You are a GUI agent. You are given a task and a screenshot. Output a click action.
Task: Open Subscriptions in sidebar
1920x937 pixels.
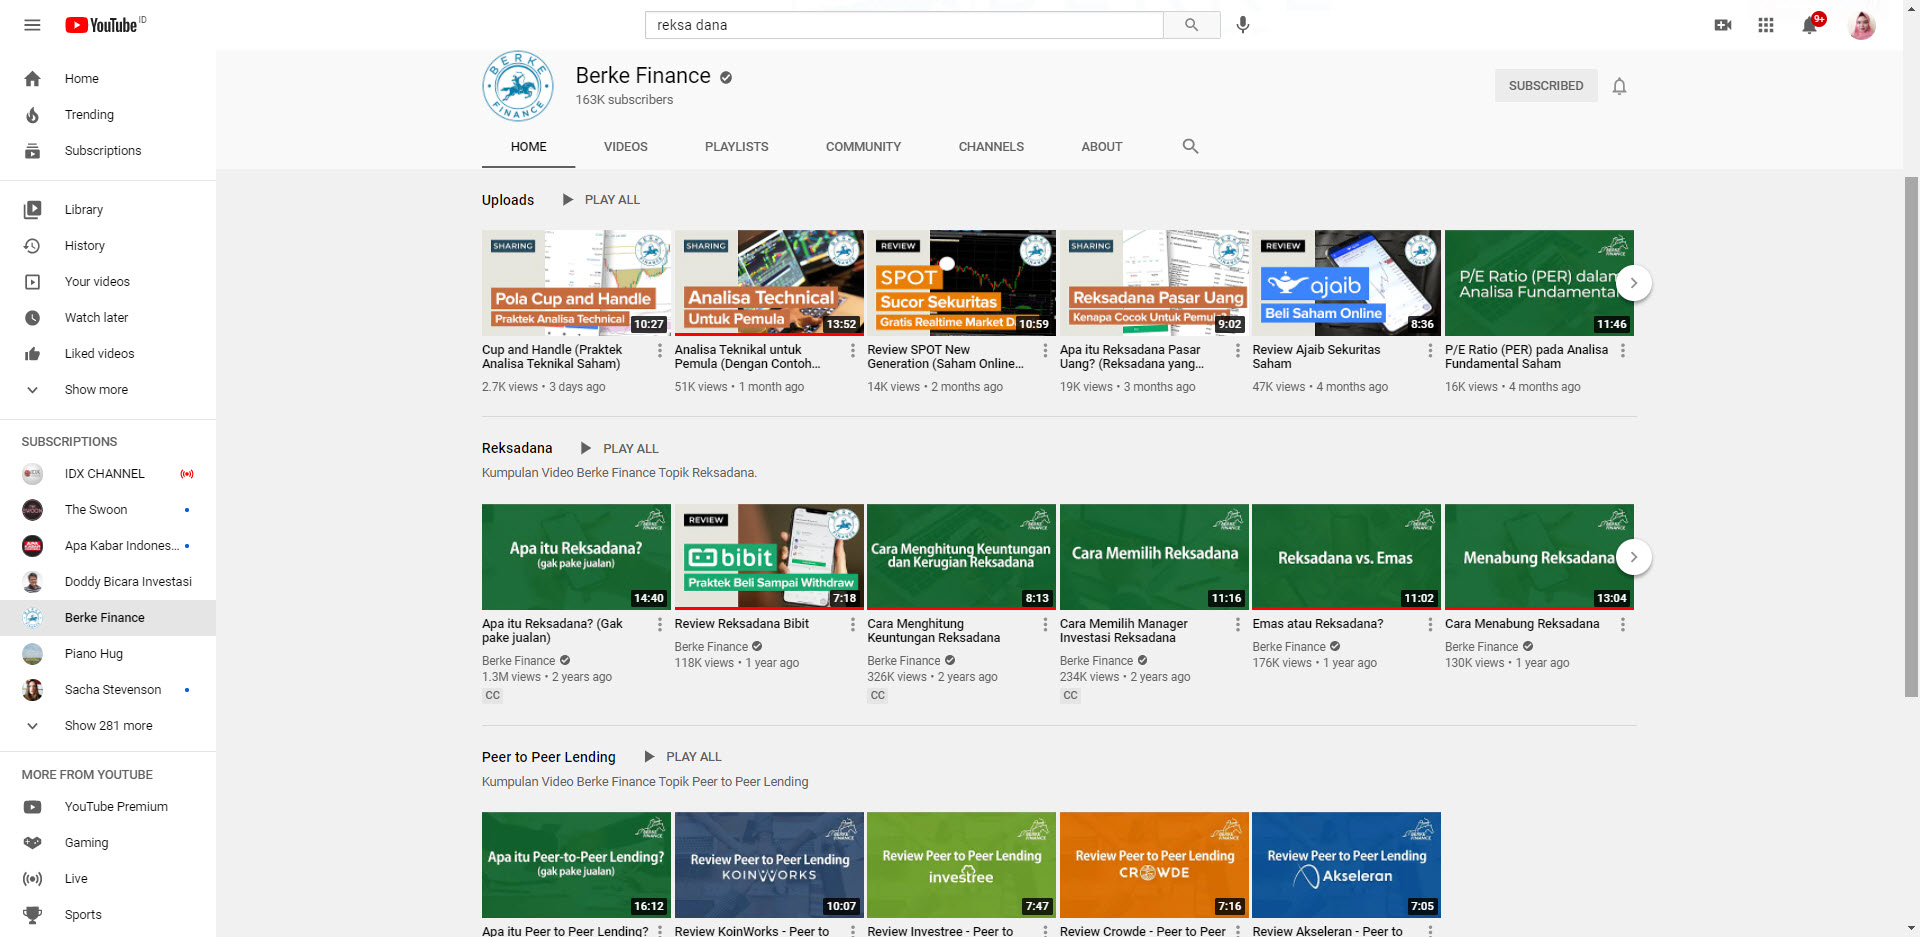[108, 151]
